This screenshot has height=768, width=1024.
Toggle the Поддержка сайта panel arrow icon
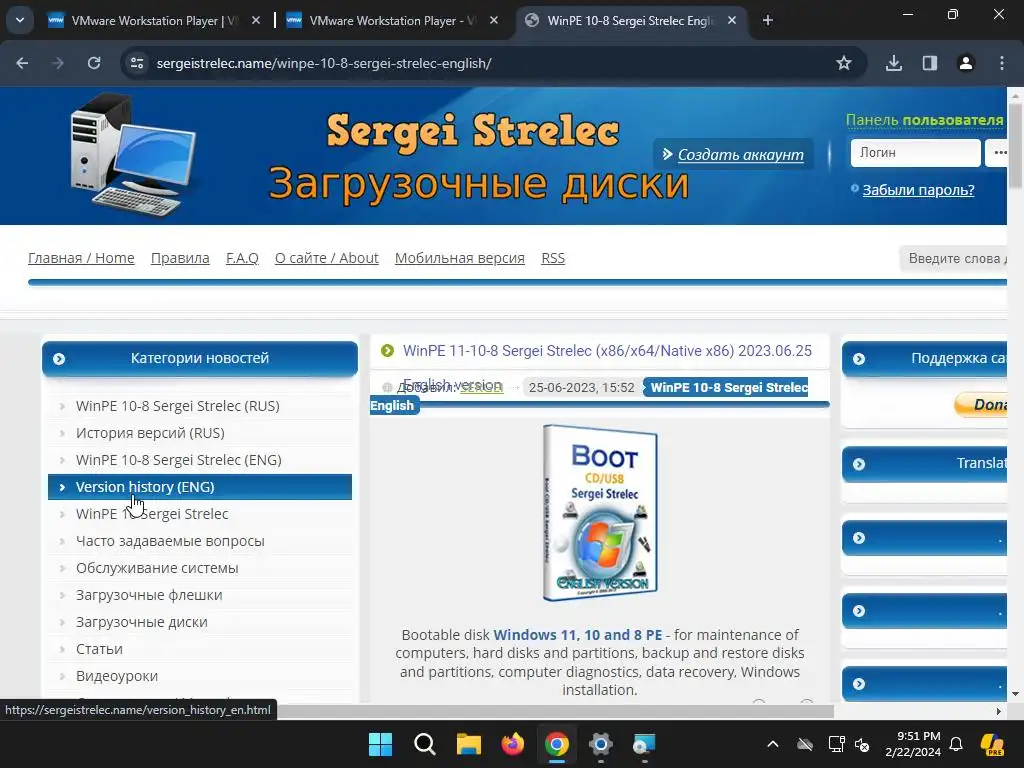point(859,359)
